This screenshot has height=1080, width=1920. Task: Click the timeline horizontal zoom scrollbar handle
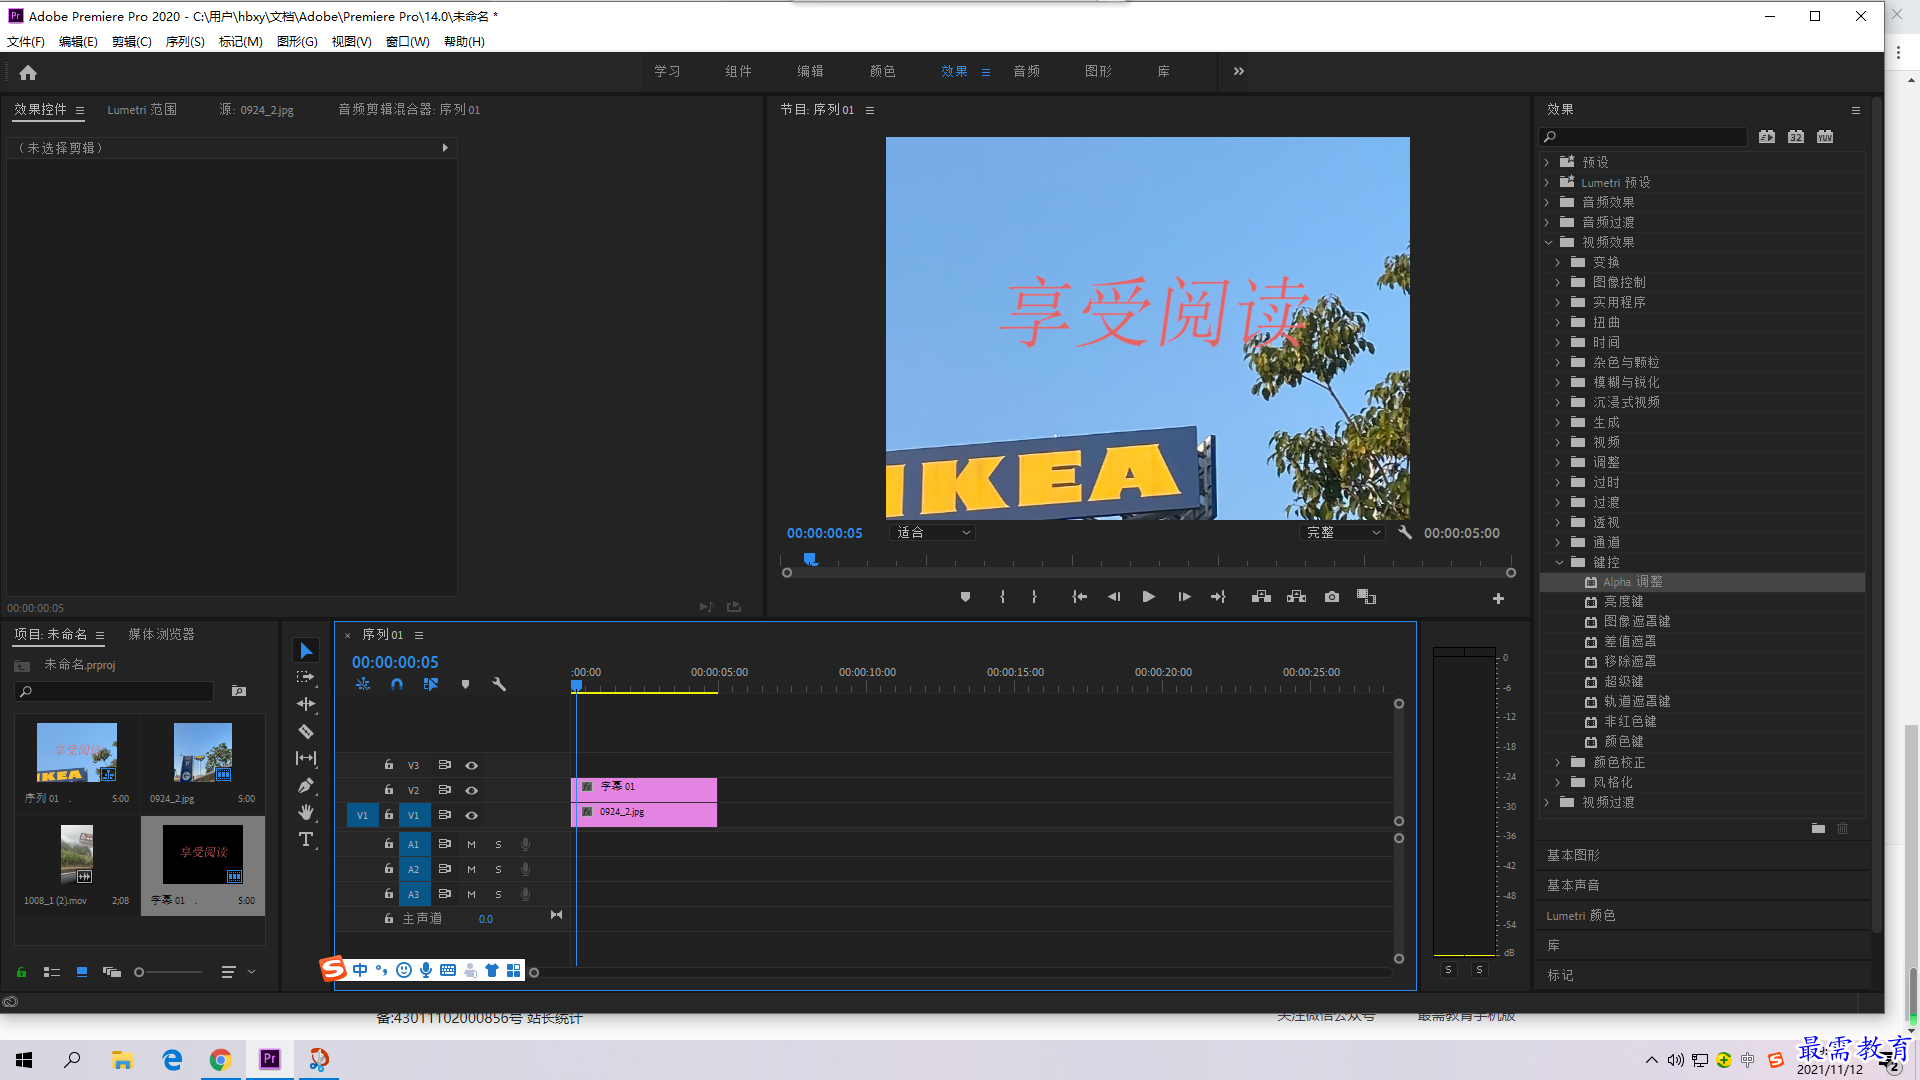coord(534,972)
